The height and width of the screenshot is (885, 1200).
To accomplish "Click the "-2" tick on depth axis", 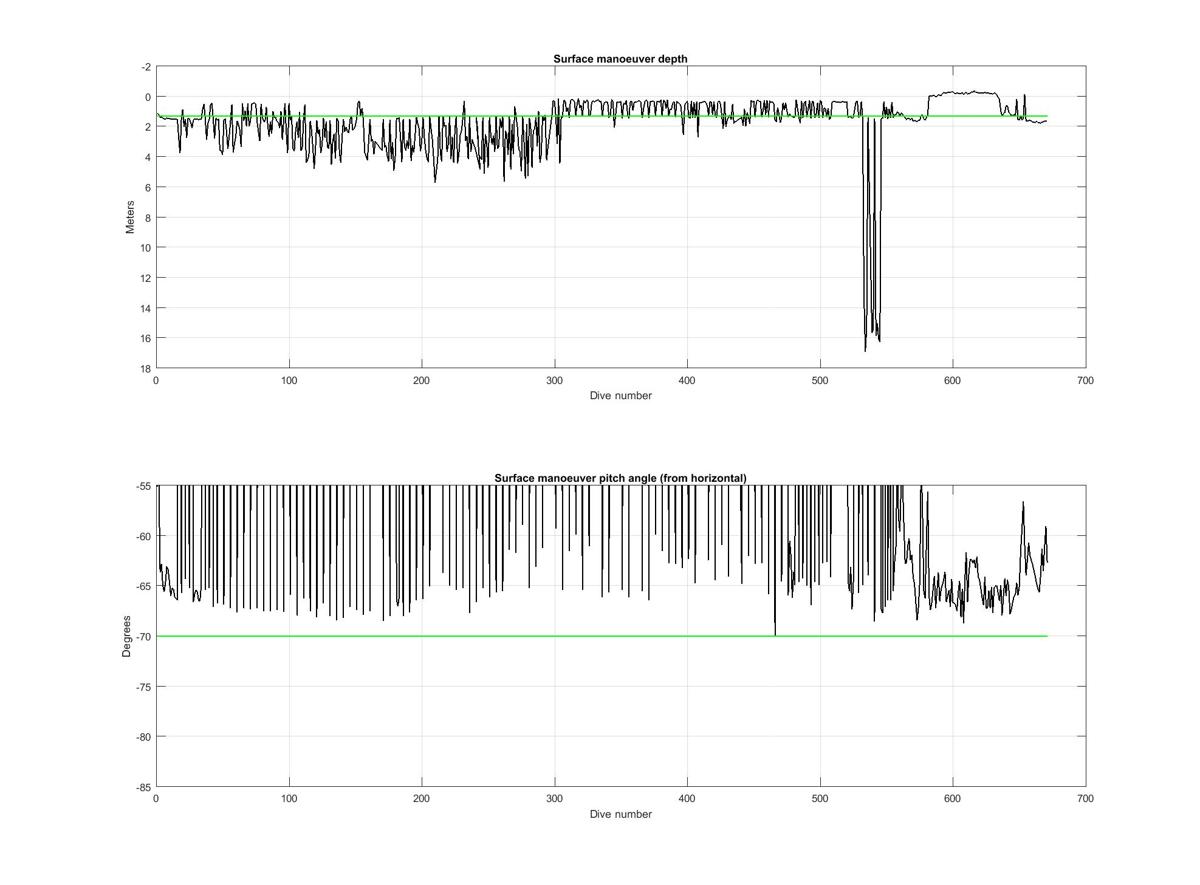I will 146,67.
